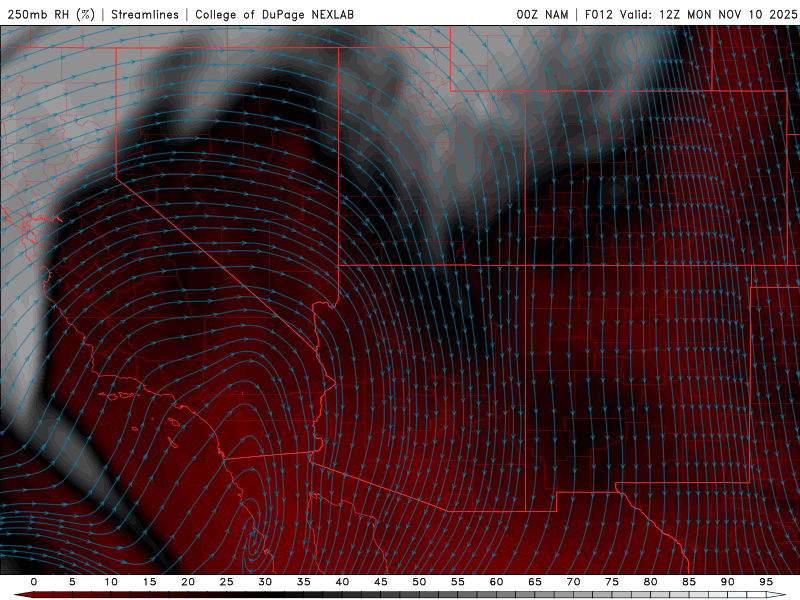This screenshot has width=800, height=600.
Task: Click the 10 value on color scale
Action: coord(111,582)
